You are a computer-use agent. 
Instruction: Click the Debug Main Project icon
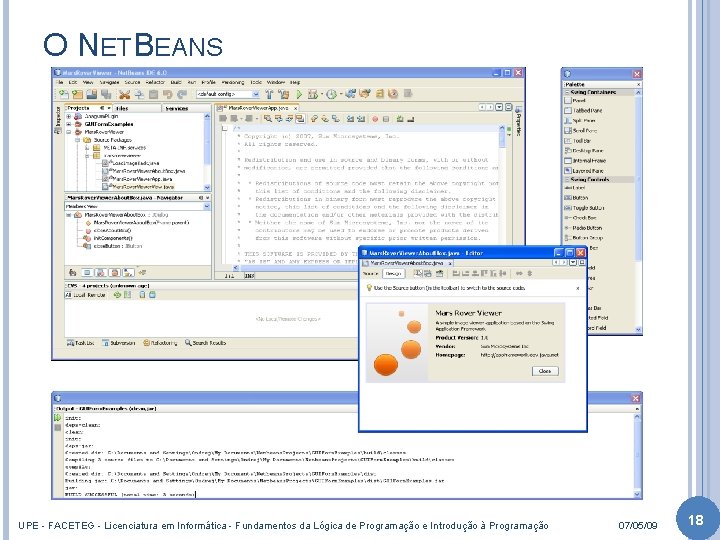[313, 94]
